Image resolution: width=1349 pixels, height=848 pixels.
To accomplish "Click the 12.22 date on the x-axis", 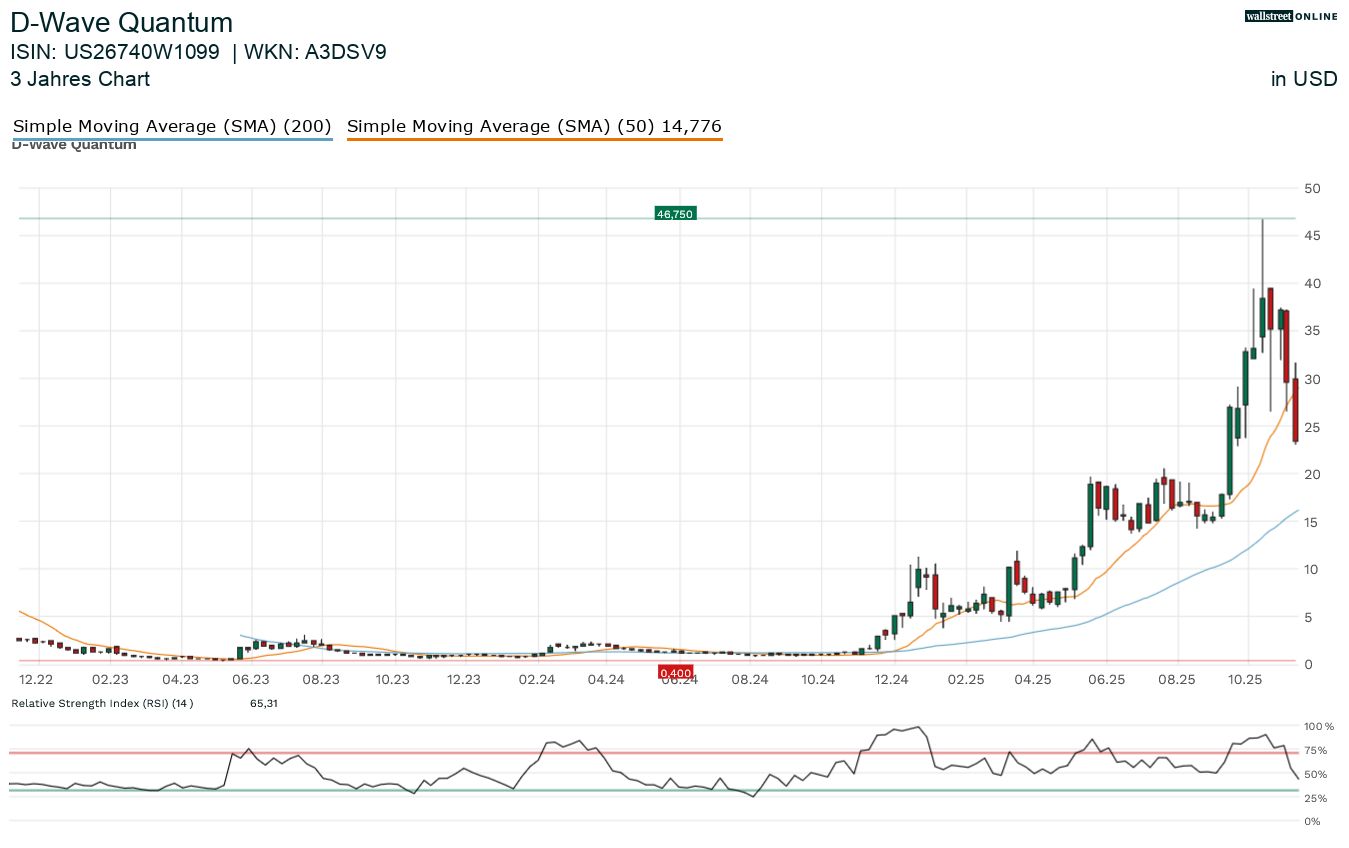I will click(x=36, y=680).
